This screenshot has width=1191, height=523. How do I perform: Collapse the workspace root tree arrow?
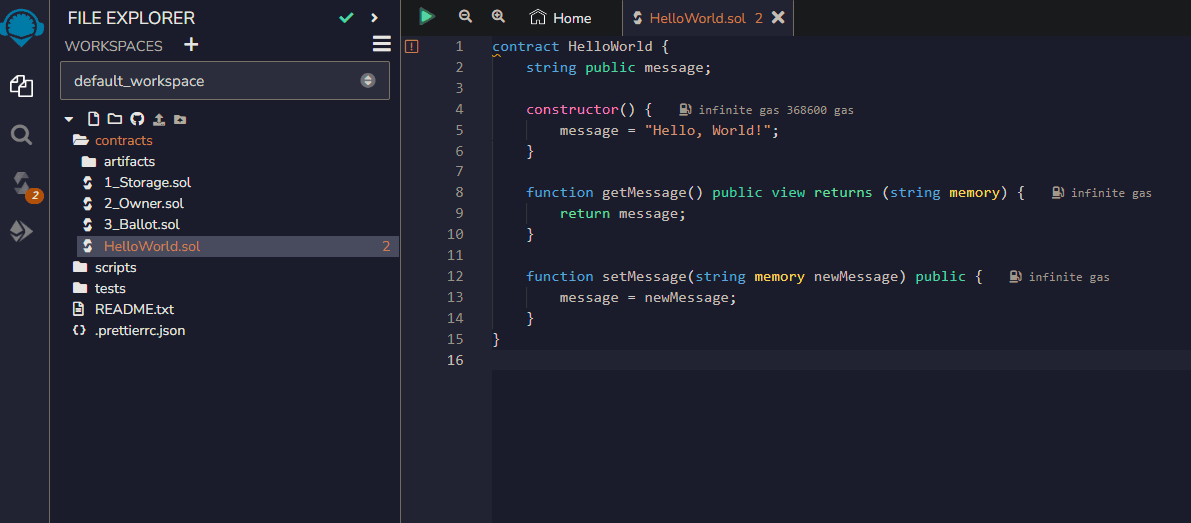pyautogui.click(x=70, y=119)
